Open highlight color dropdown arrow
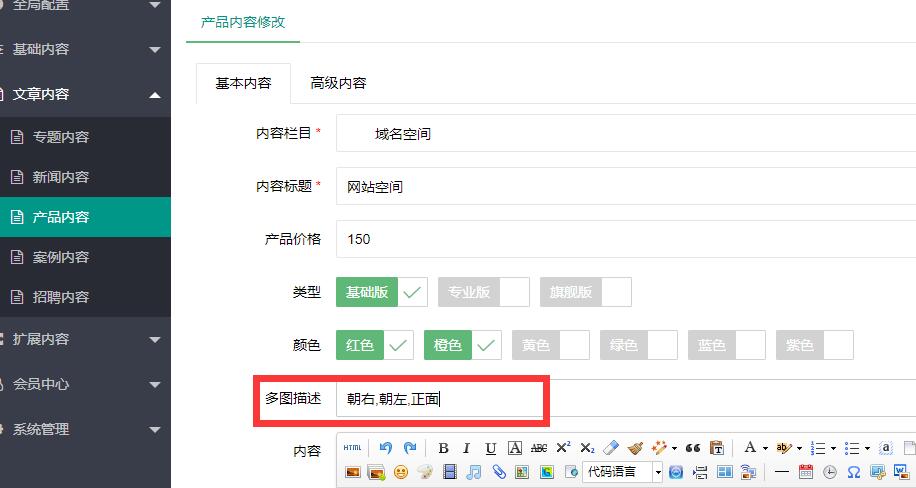The height and width of the screenshot is (488, 916). pyautogui.click(x=799, y=448)
